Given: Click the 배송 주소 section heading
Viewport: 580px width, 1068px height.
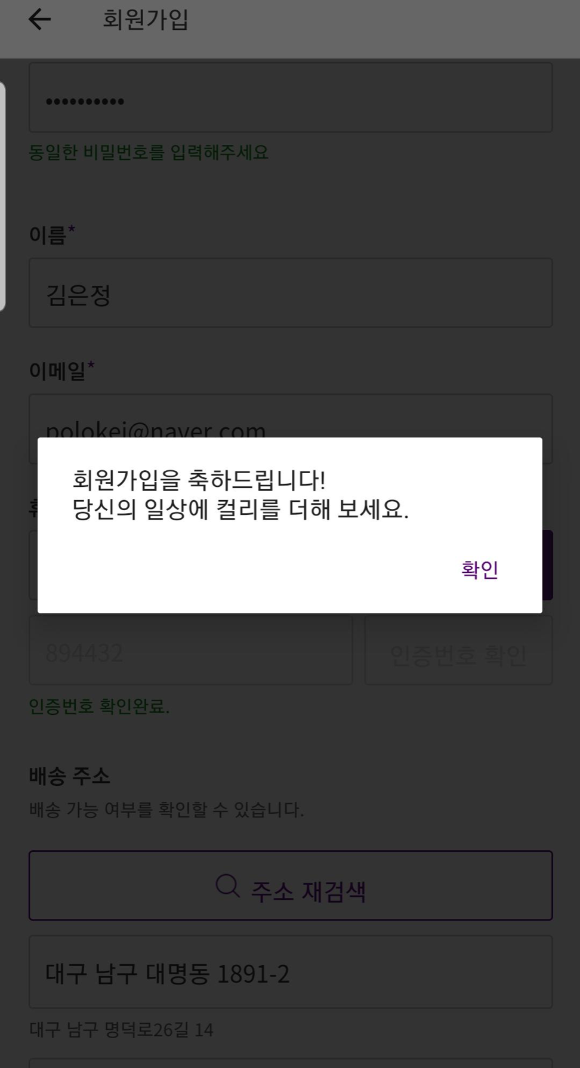Looking at the screenshot, I should (x=69, y=775).
